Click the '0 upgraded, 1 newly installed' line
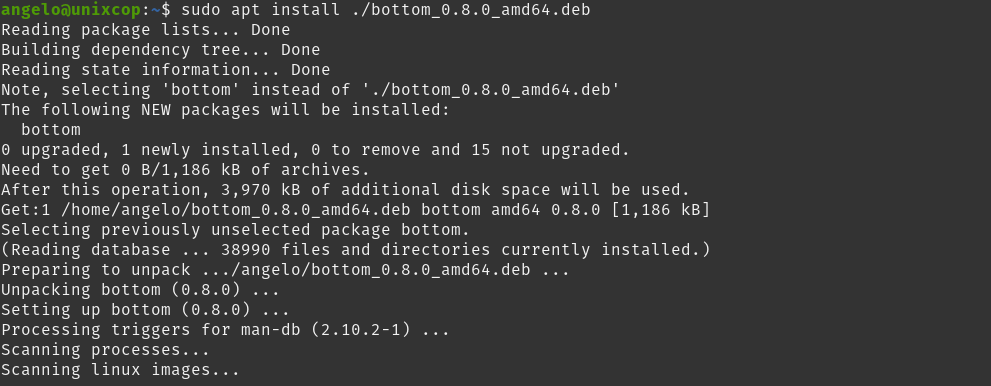Screen dimensions: 991x386 315,150
